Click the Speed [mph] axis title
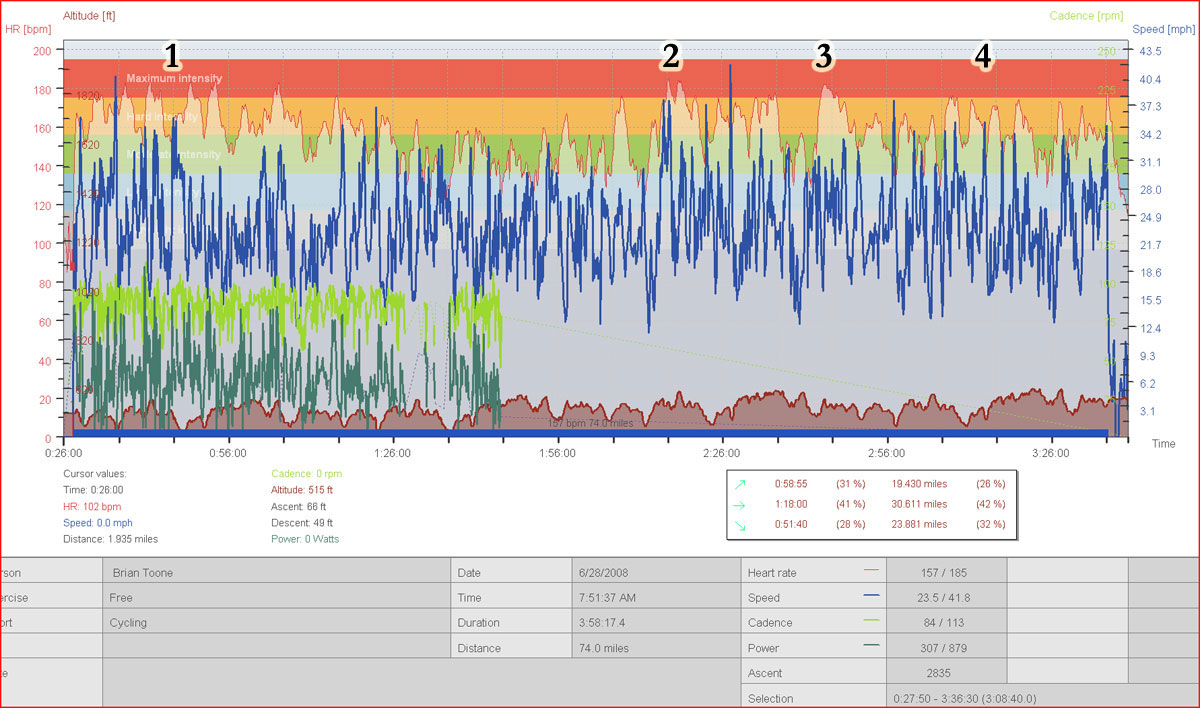1200x708 pixels. [x=1162, y=30]
